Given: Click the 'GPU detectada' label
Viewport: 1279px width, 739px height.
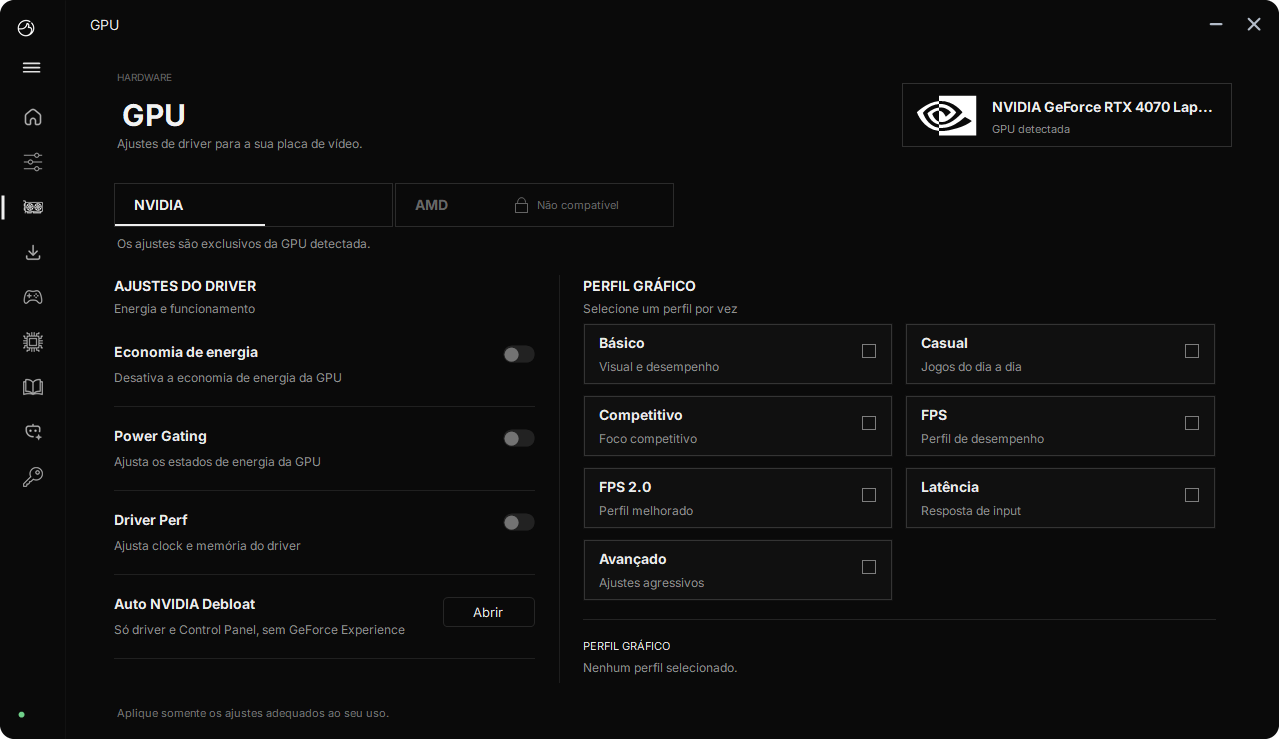Looking at the screenshot, I should [x=1031, y=129].
